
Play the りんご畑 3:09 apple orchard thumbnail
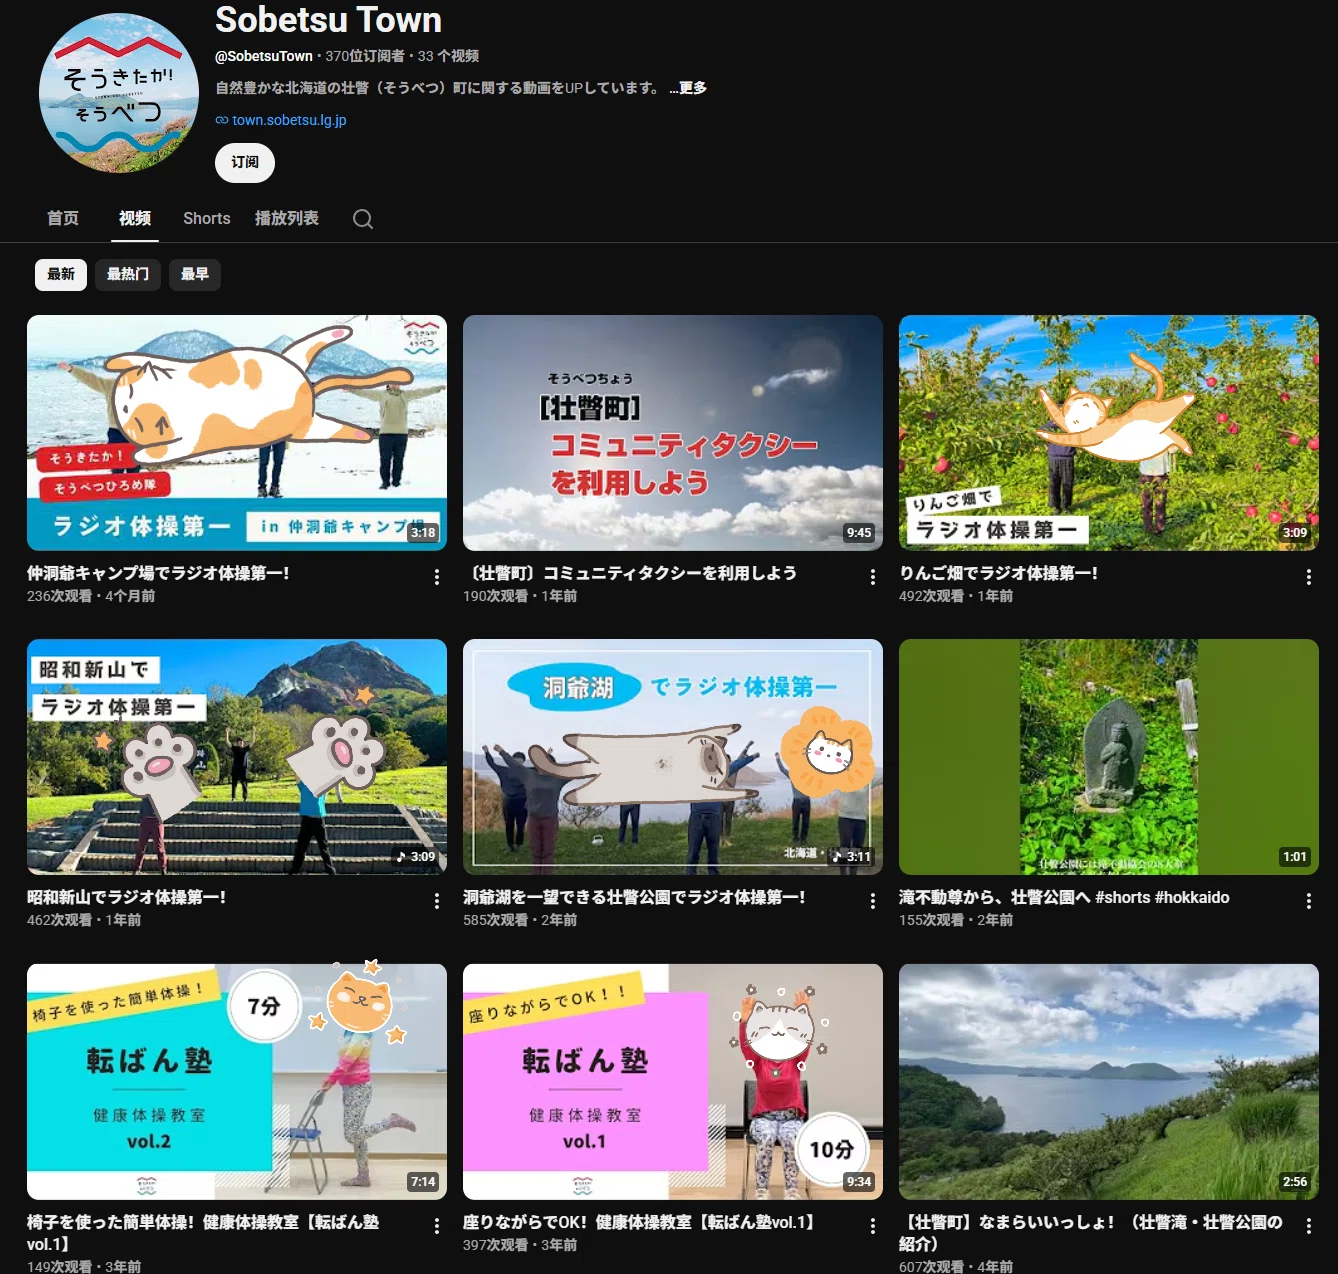click(1109, 433)
